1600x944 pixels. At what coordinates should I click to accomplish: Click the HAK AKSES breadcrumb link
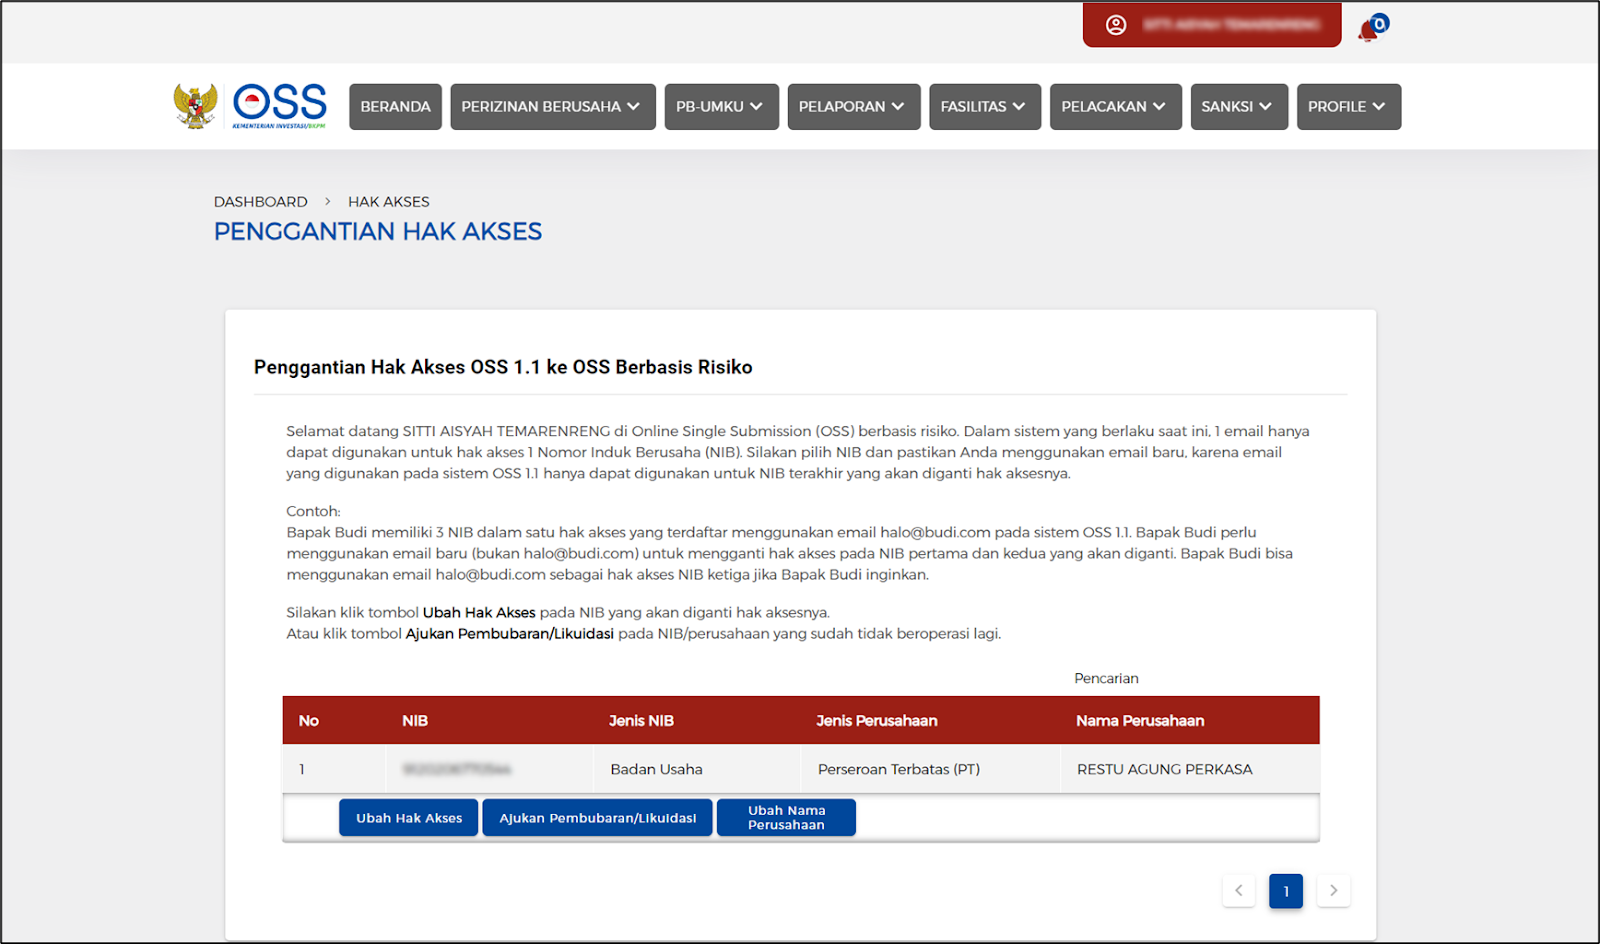point(389,201)
